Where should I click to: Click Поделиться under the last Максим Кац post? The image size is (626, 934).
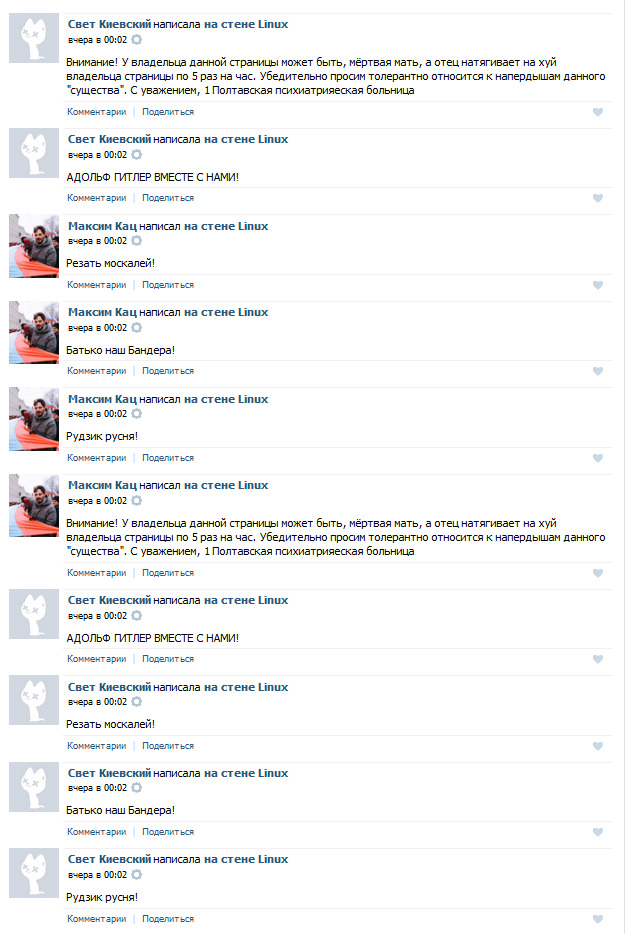(168, 572)
